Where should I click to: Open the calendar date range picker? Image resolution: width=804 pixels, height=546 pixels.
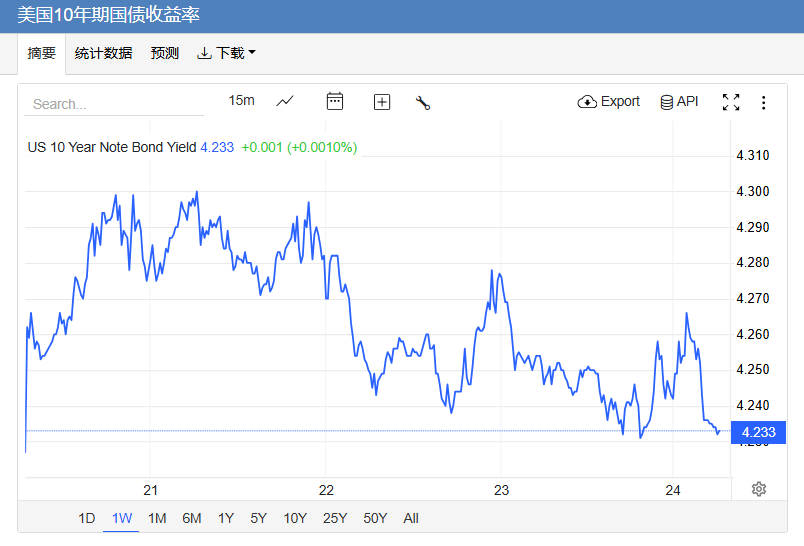coord(335,101)
